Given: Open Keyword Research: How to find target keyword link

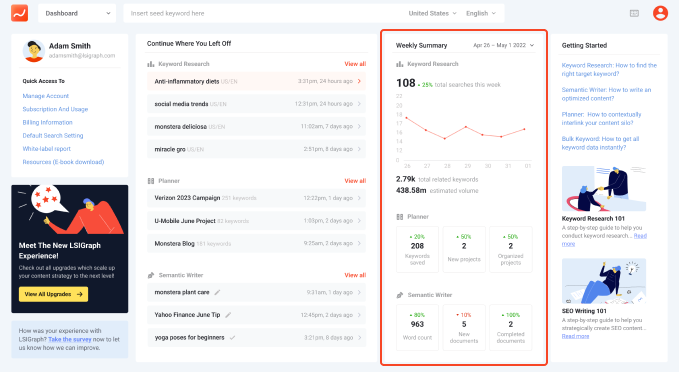Looking at the screenshot, I should click(609, 69).
